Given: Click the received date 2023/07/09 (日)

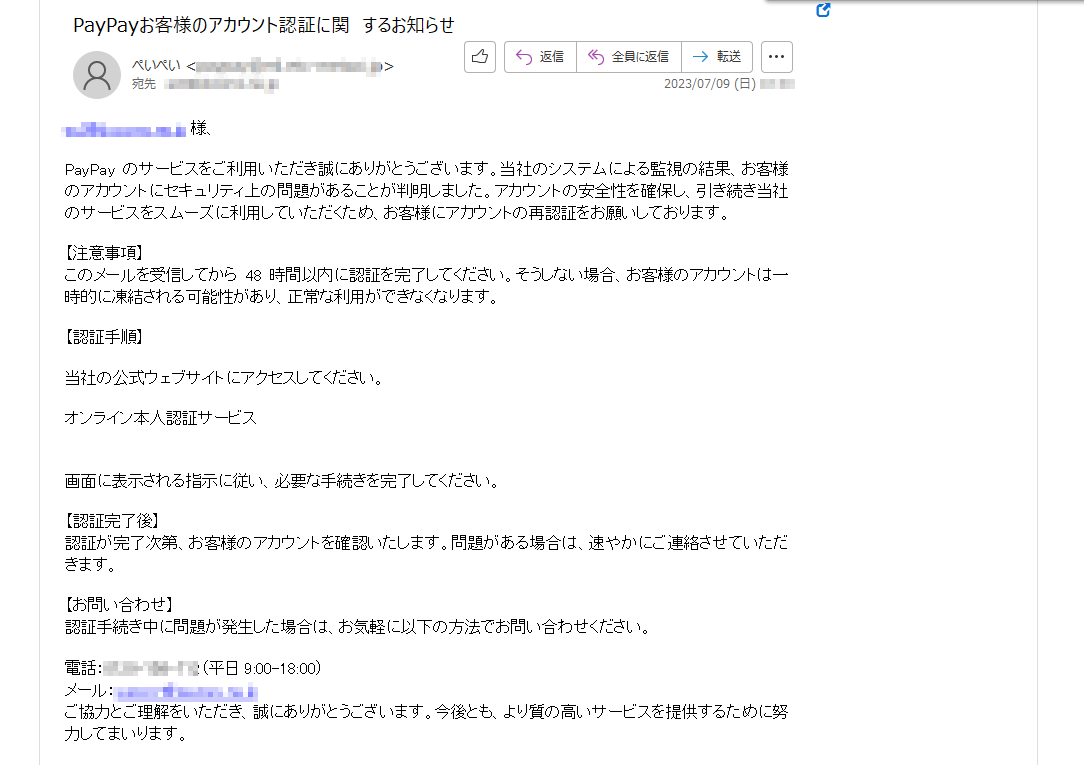Looking at the screenshot, I should coord(710,84).
